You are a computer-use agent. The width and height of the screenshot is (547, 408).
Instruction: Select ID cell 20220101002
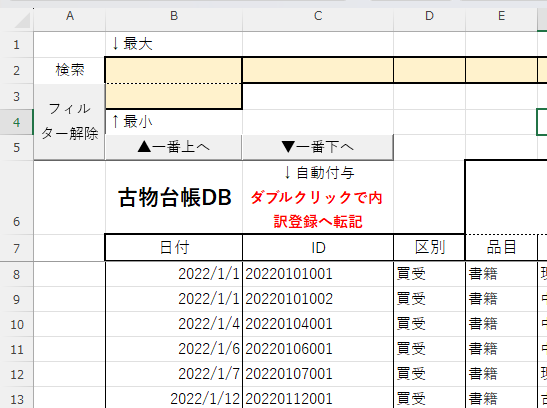point(318,299)
